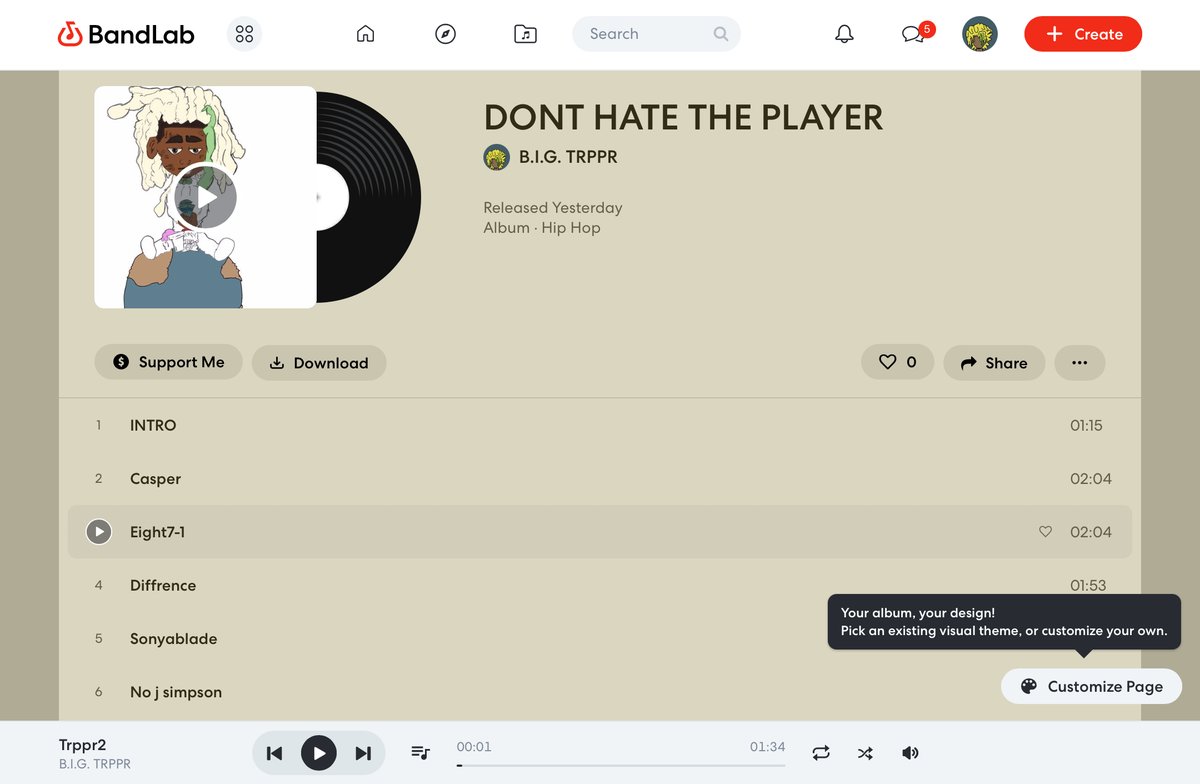The image size is (1200, 784).
Task: Open the play queue icon
Action: point(420,752)
